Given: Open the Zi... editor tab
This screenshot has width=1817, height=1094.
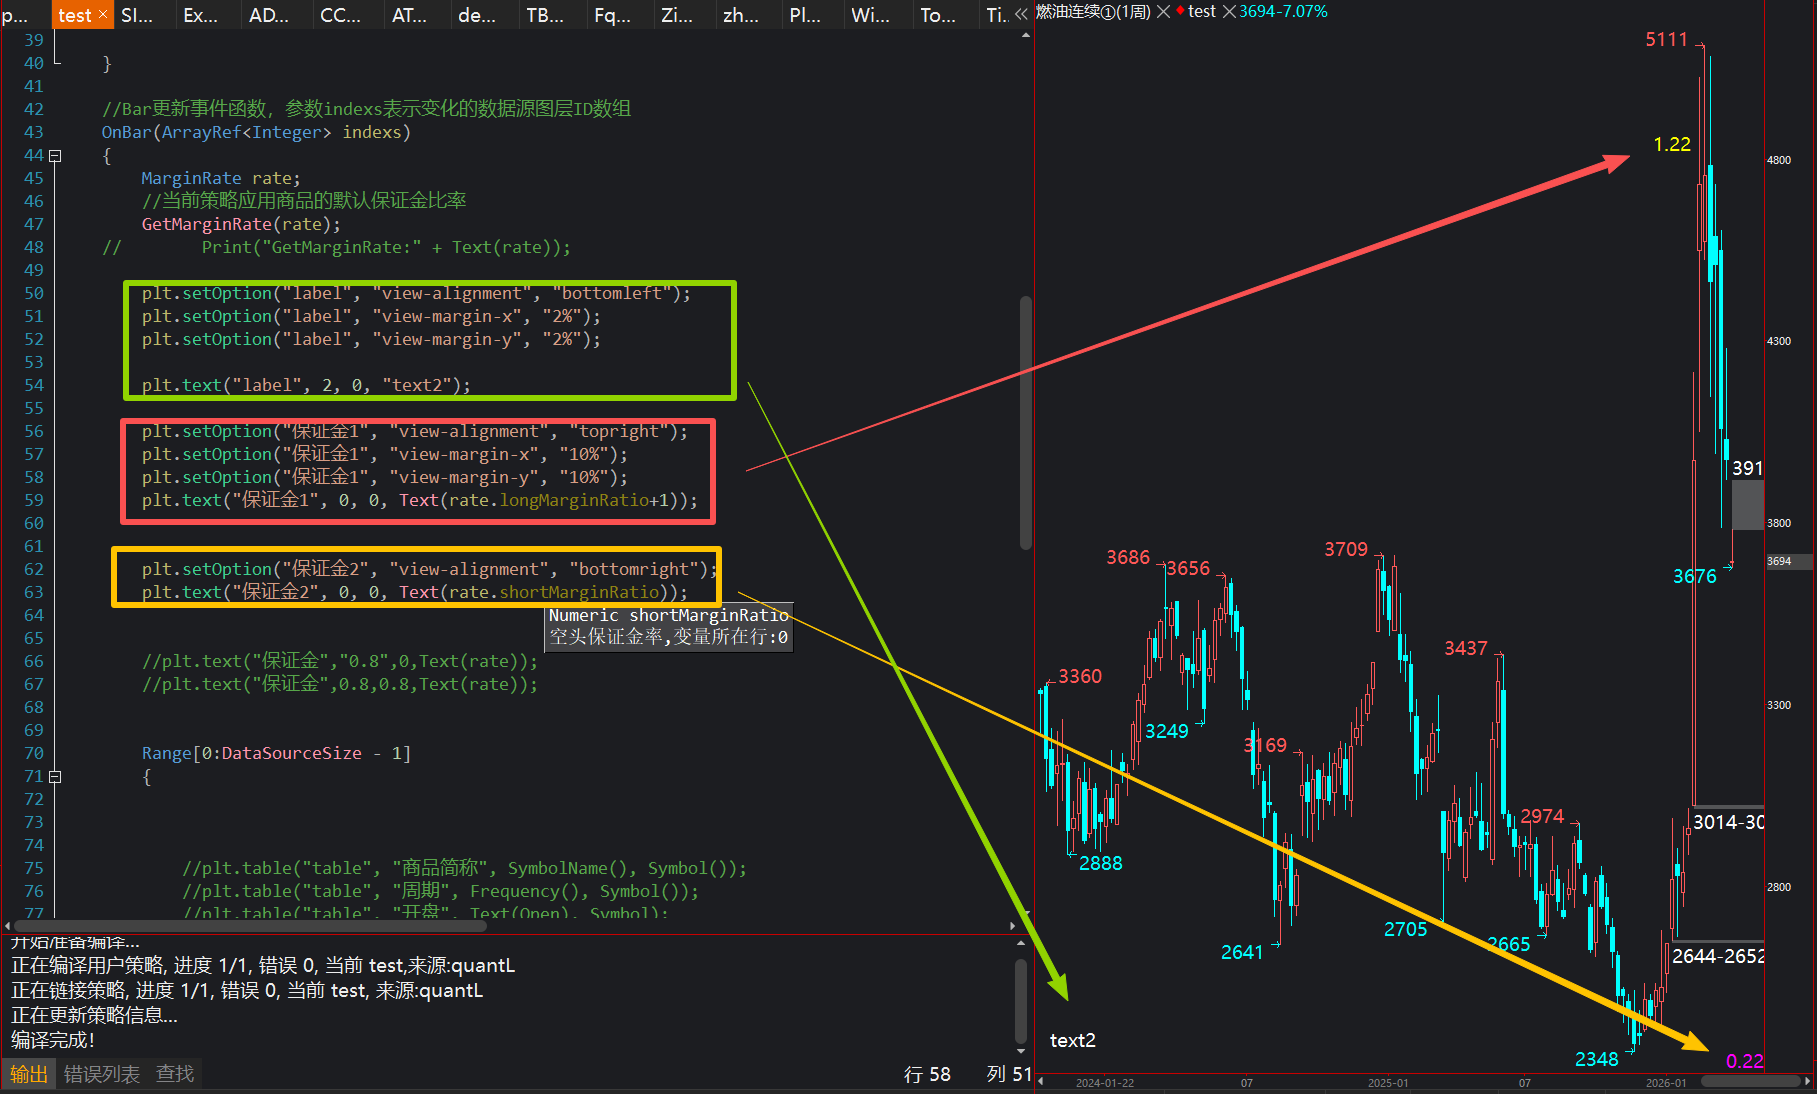Looking at the screenshot, I should (x=676, y=15).
